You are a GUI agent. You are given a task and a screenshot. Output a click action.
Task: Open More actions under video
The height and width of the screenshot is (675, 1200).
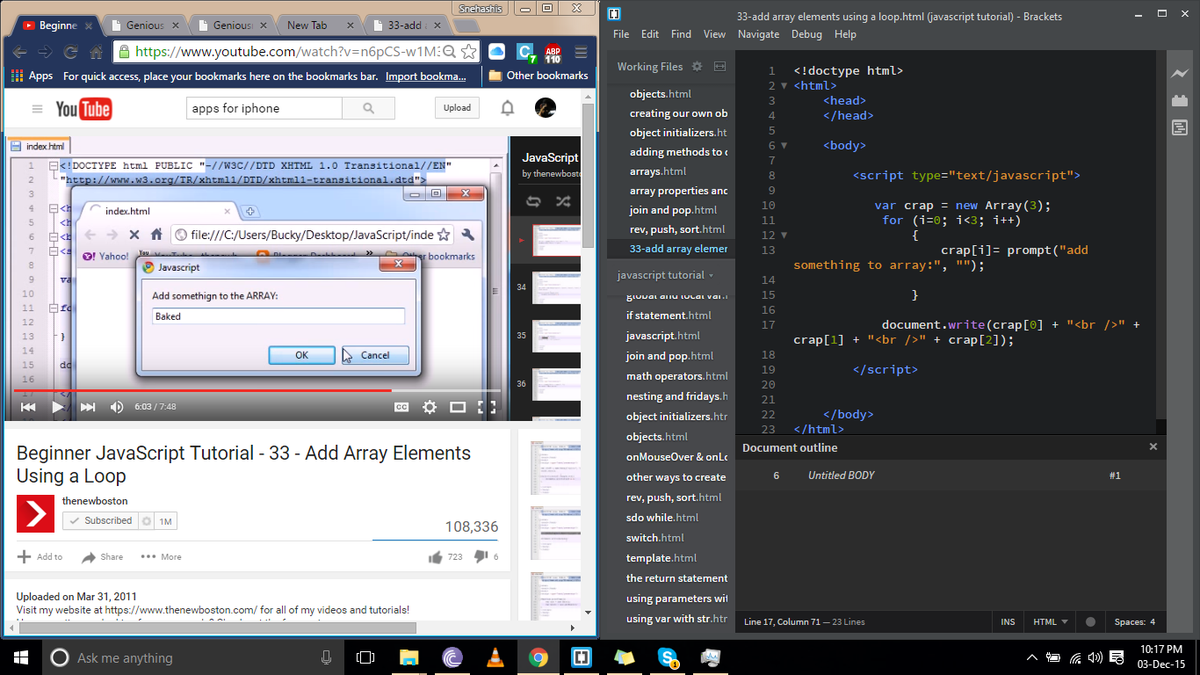point(161,557)
